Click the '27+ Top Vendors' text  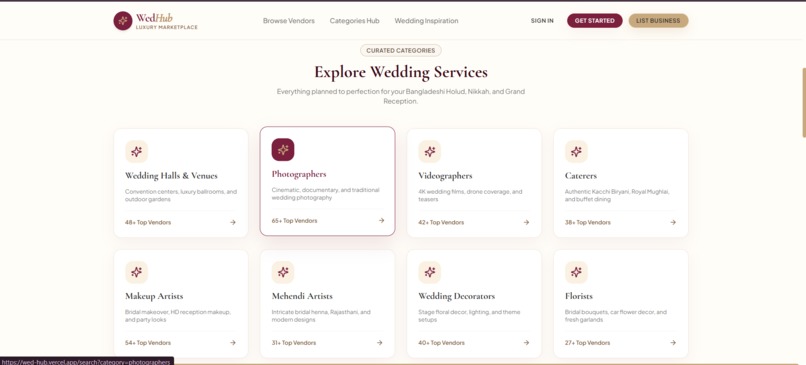click(x=588, y=343)
